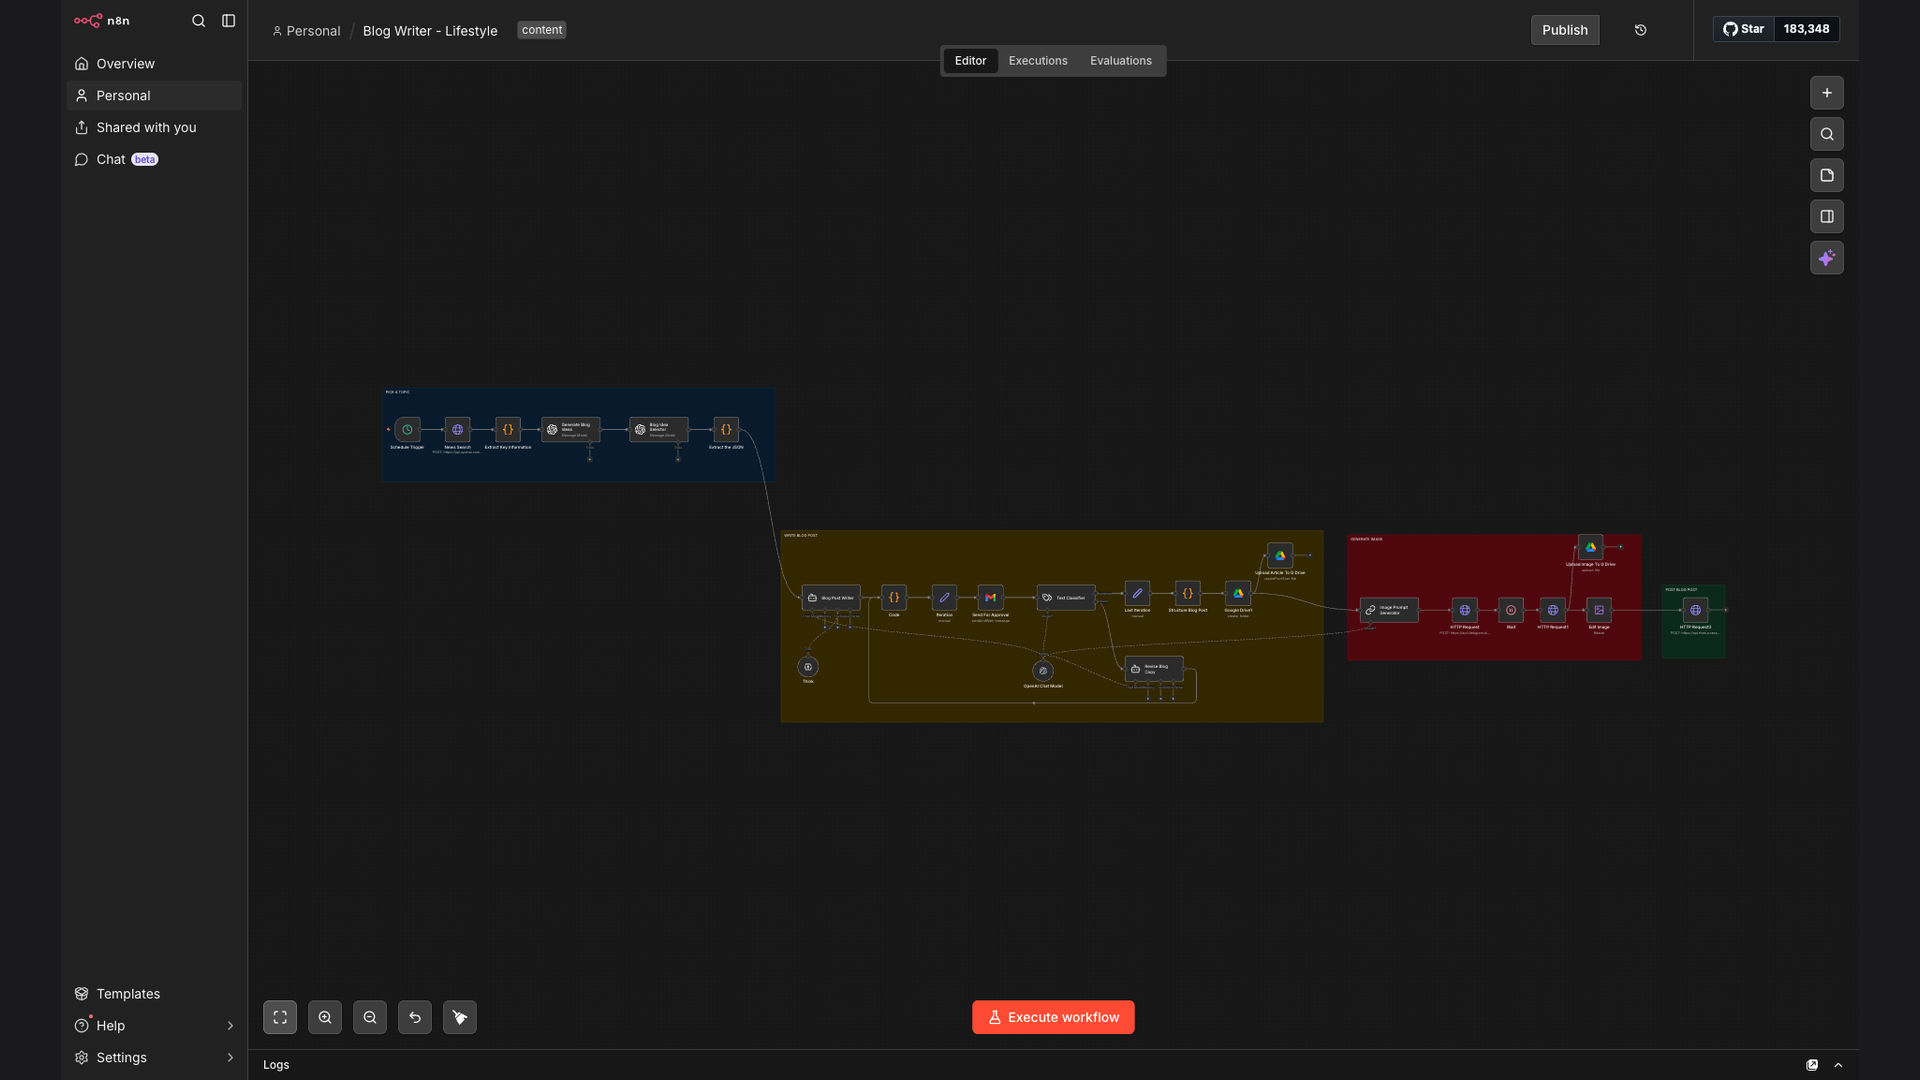The image size is (1920, 1080).
Task: Open the Upload Image To G Drive node
Action: tap(1590, 547)
